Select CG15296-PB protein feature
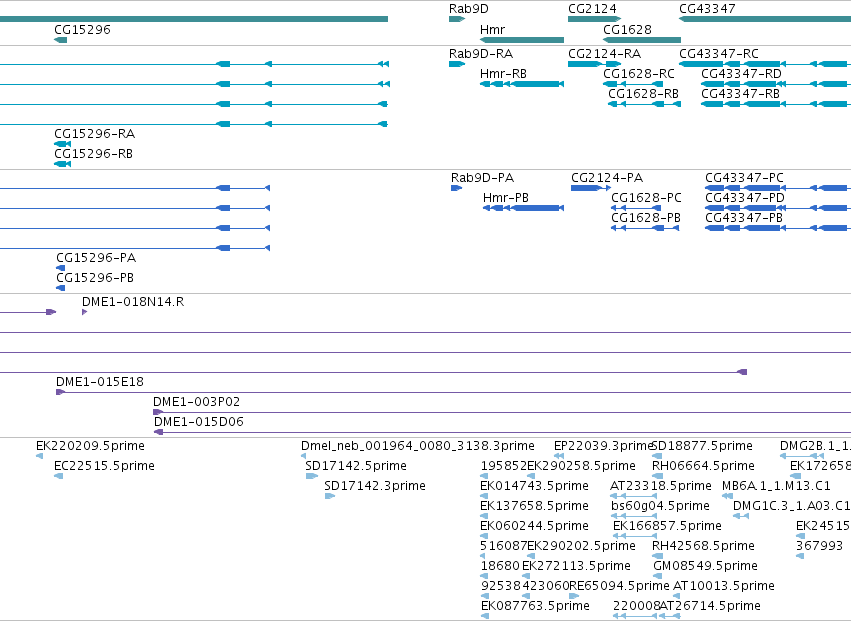 [60, 288]
